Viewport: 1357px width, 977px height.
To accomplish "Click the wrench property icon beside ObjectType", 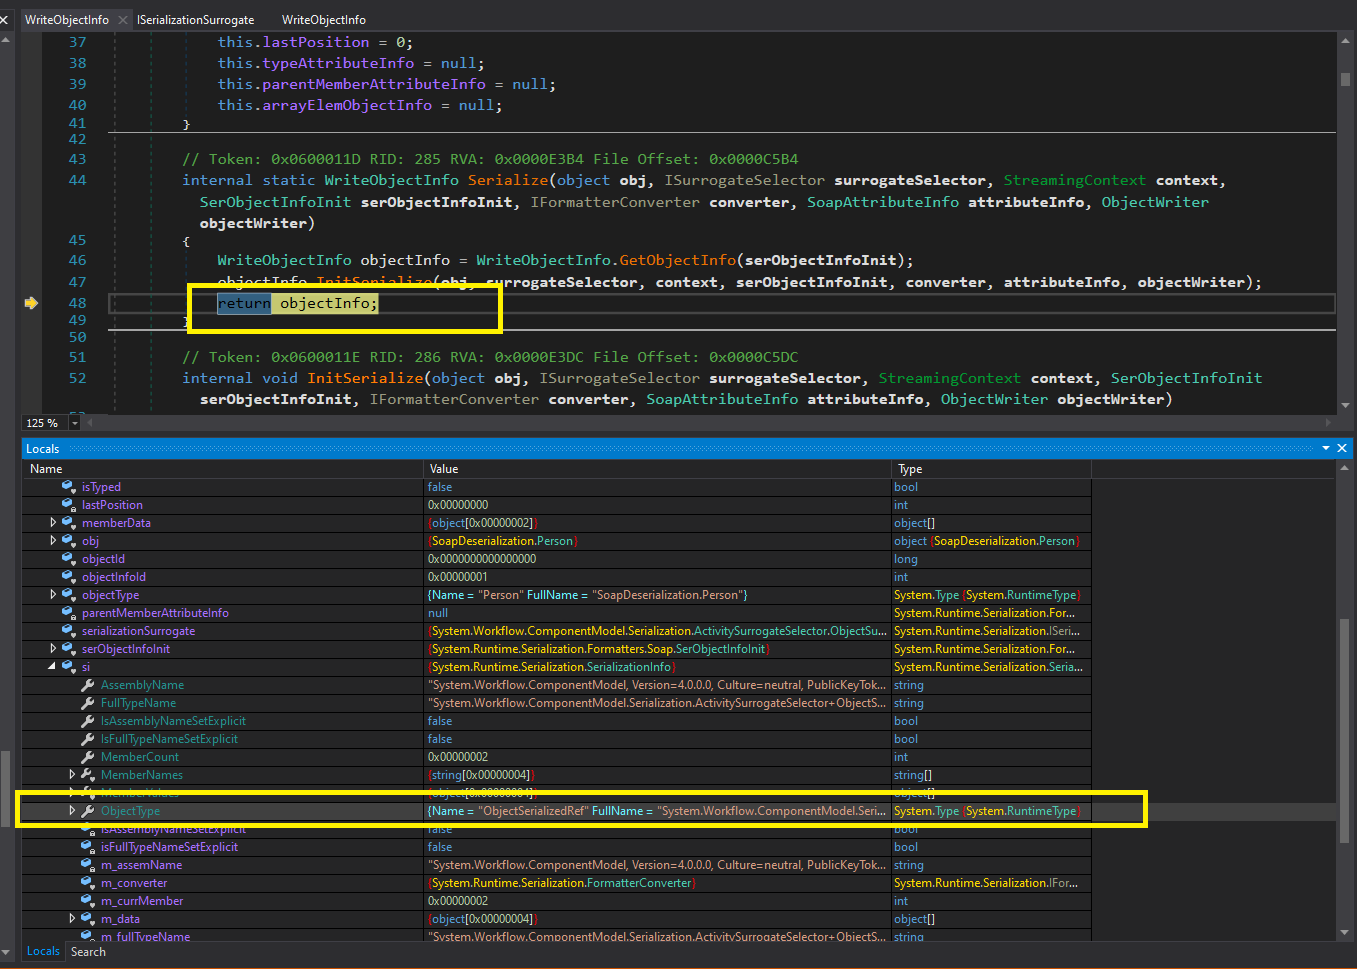I will coord(88,811).
